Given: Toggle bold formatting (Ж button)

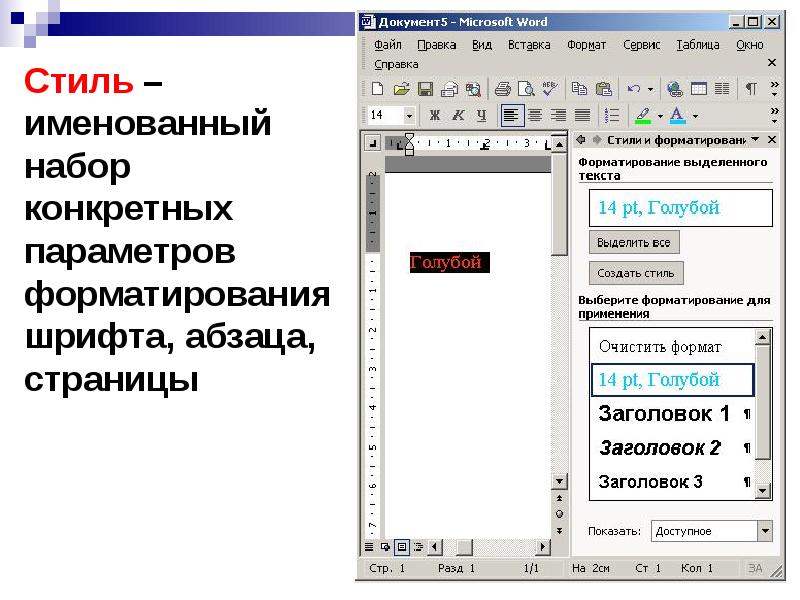Looking at the screenshot, I should [434, 115].
